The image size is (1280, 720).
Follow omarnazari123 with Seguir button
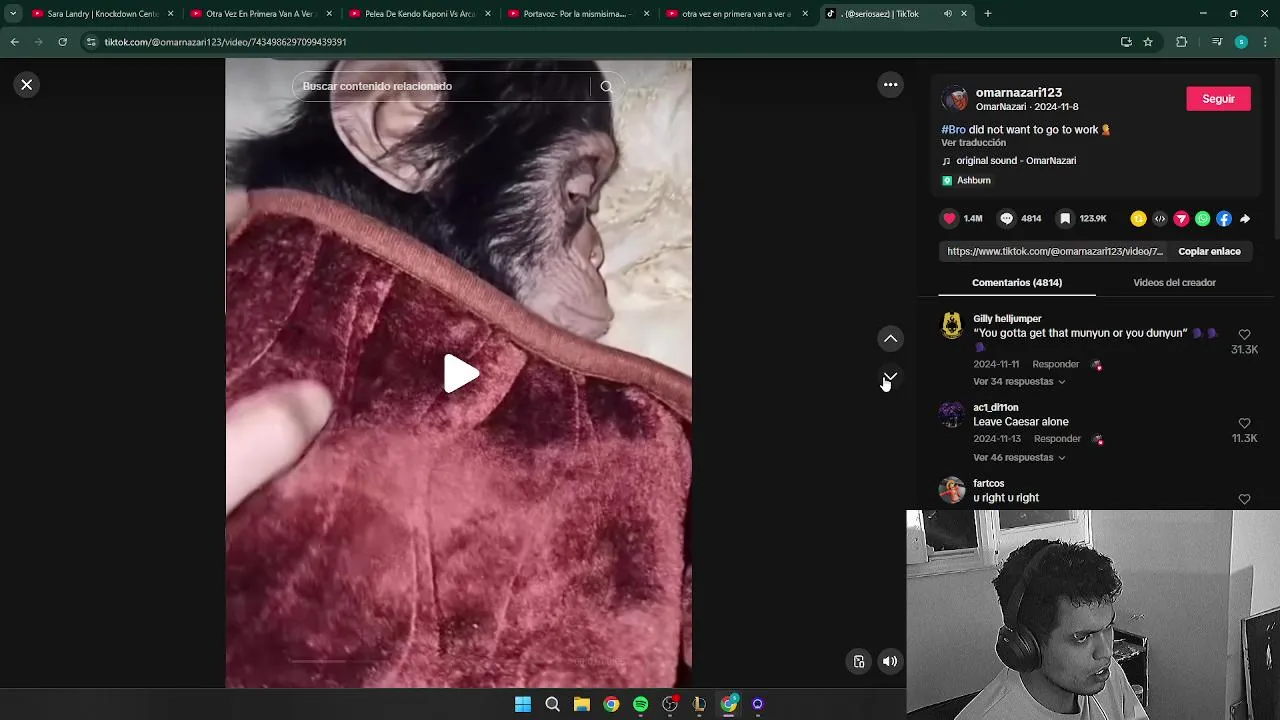[x=1218, y=98]
